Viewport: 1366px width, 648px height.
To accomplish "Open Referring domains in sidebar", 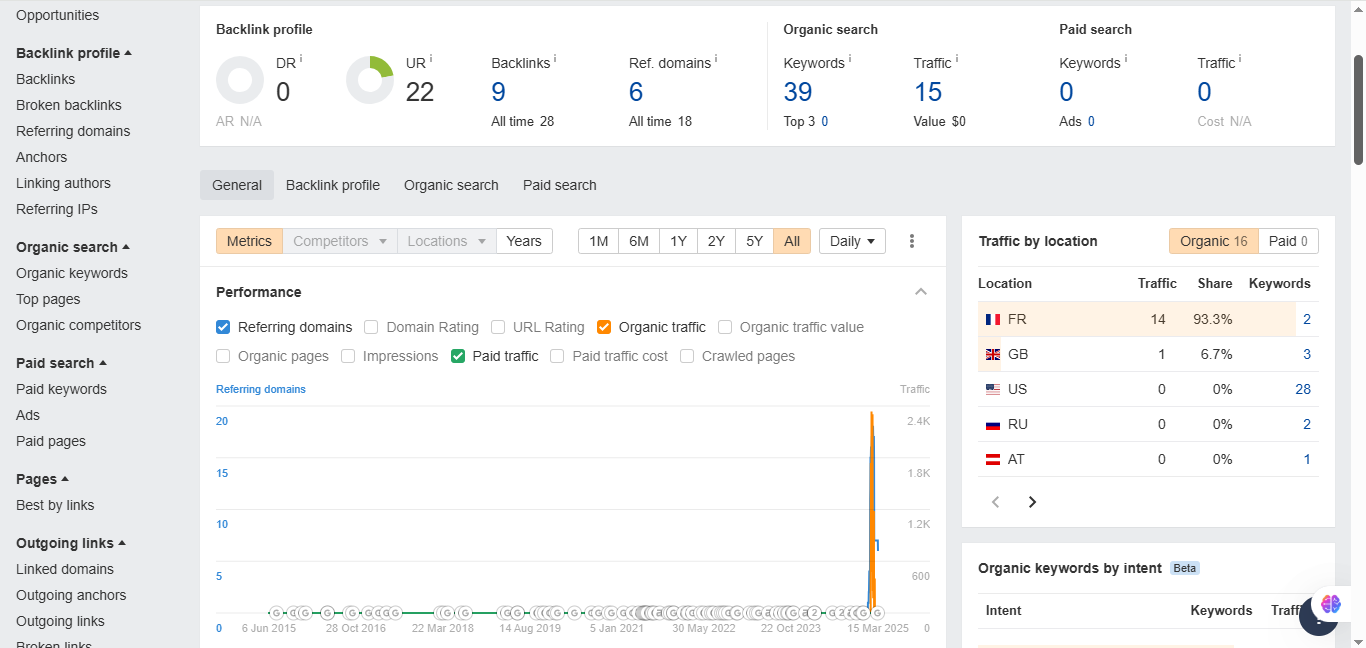I will 73,131.
